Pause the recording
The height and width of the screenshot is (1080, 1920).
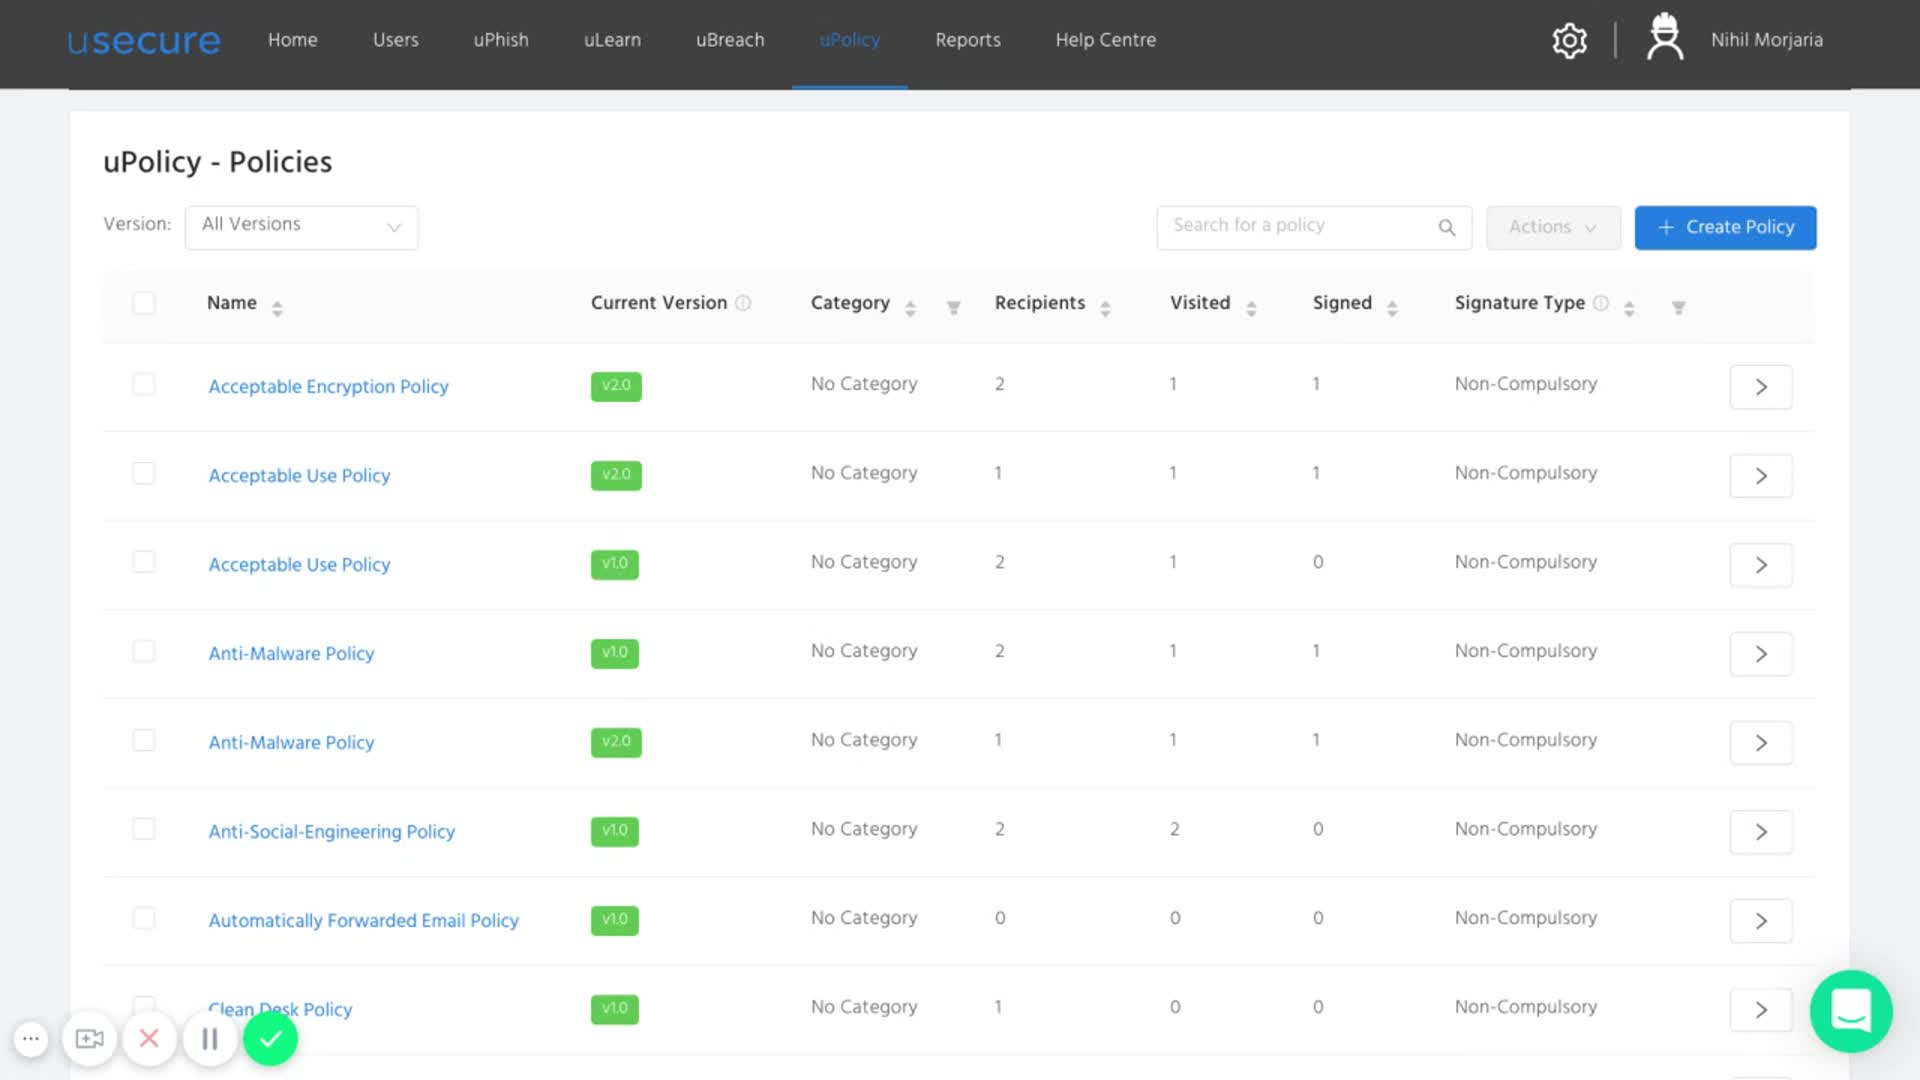pos(210,1039)
